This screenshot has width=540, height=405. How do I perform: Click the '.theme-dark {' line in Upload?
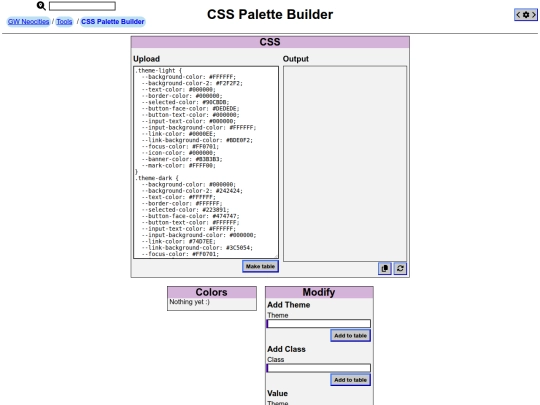pyautogui.click(x=157, y=178)
